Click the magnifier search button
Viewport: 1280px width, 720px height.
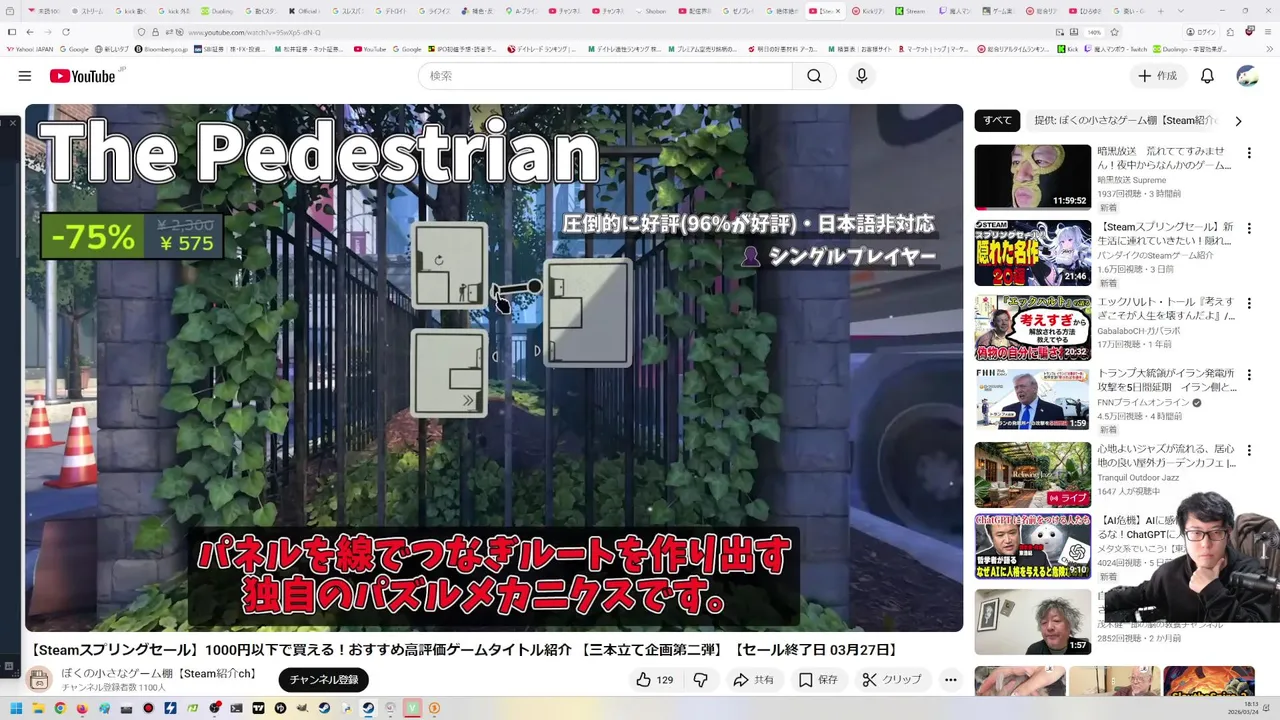coord(814,76)
